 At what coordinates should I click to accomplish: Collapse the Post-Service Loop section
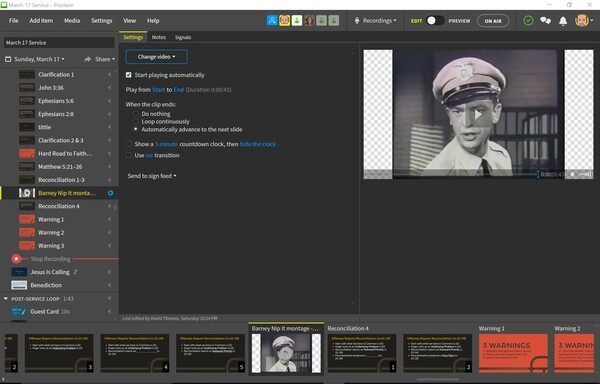pos(6,299)
